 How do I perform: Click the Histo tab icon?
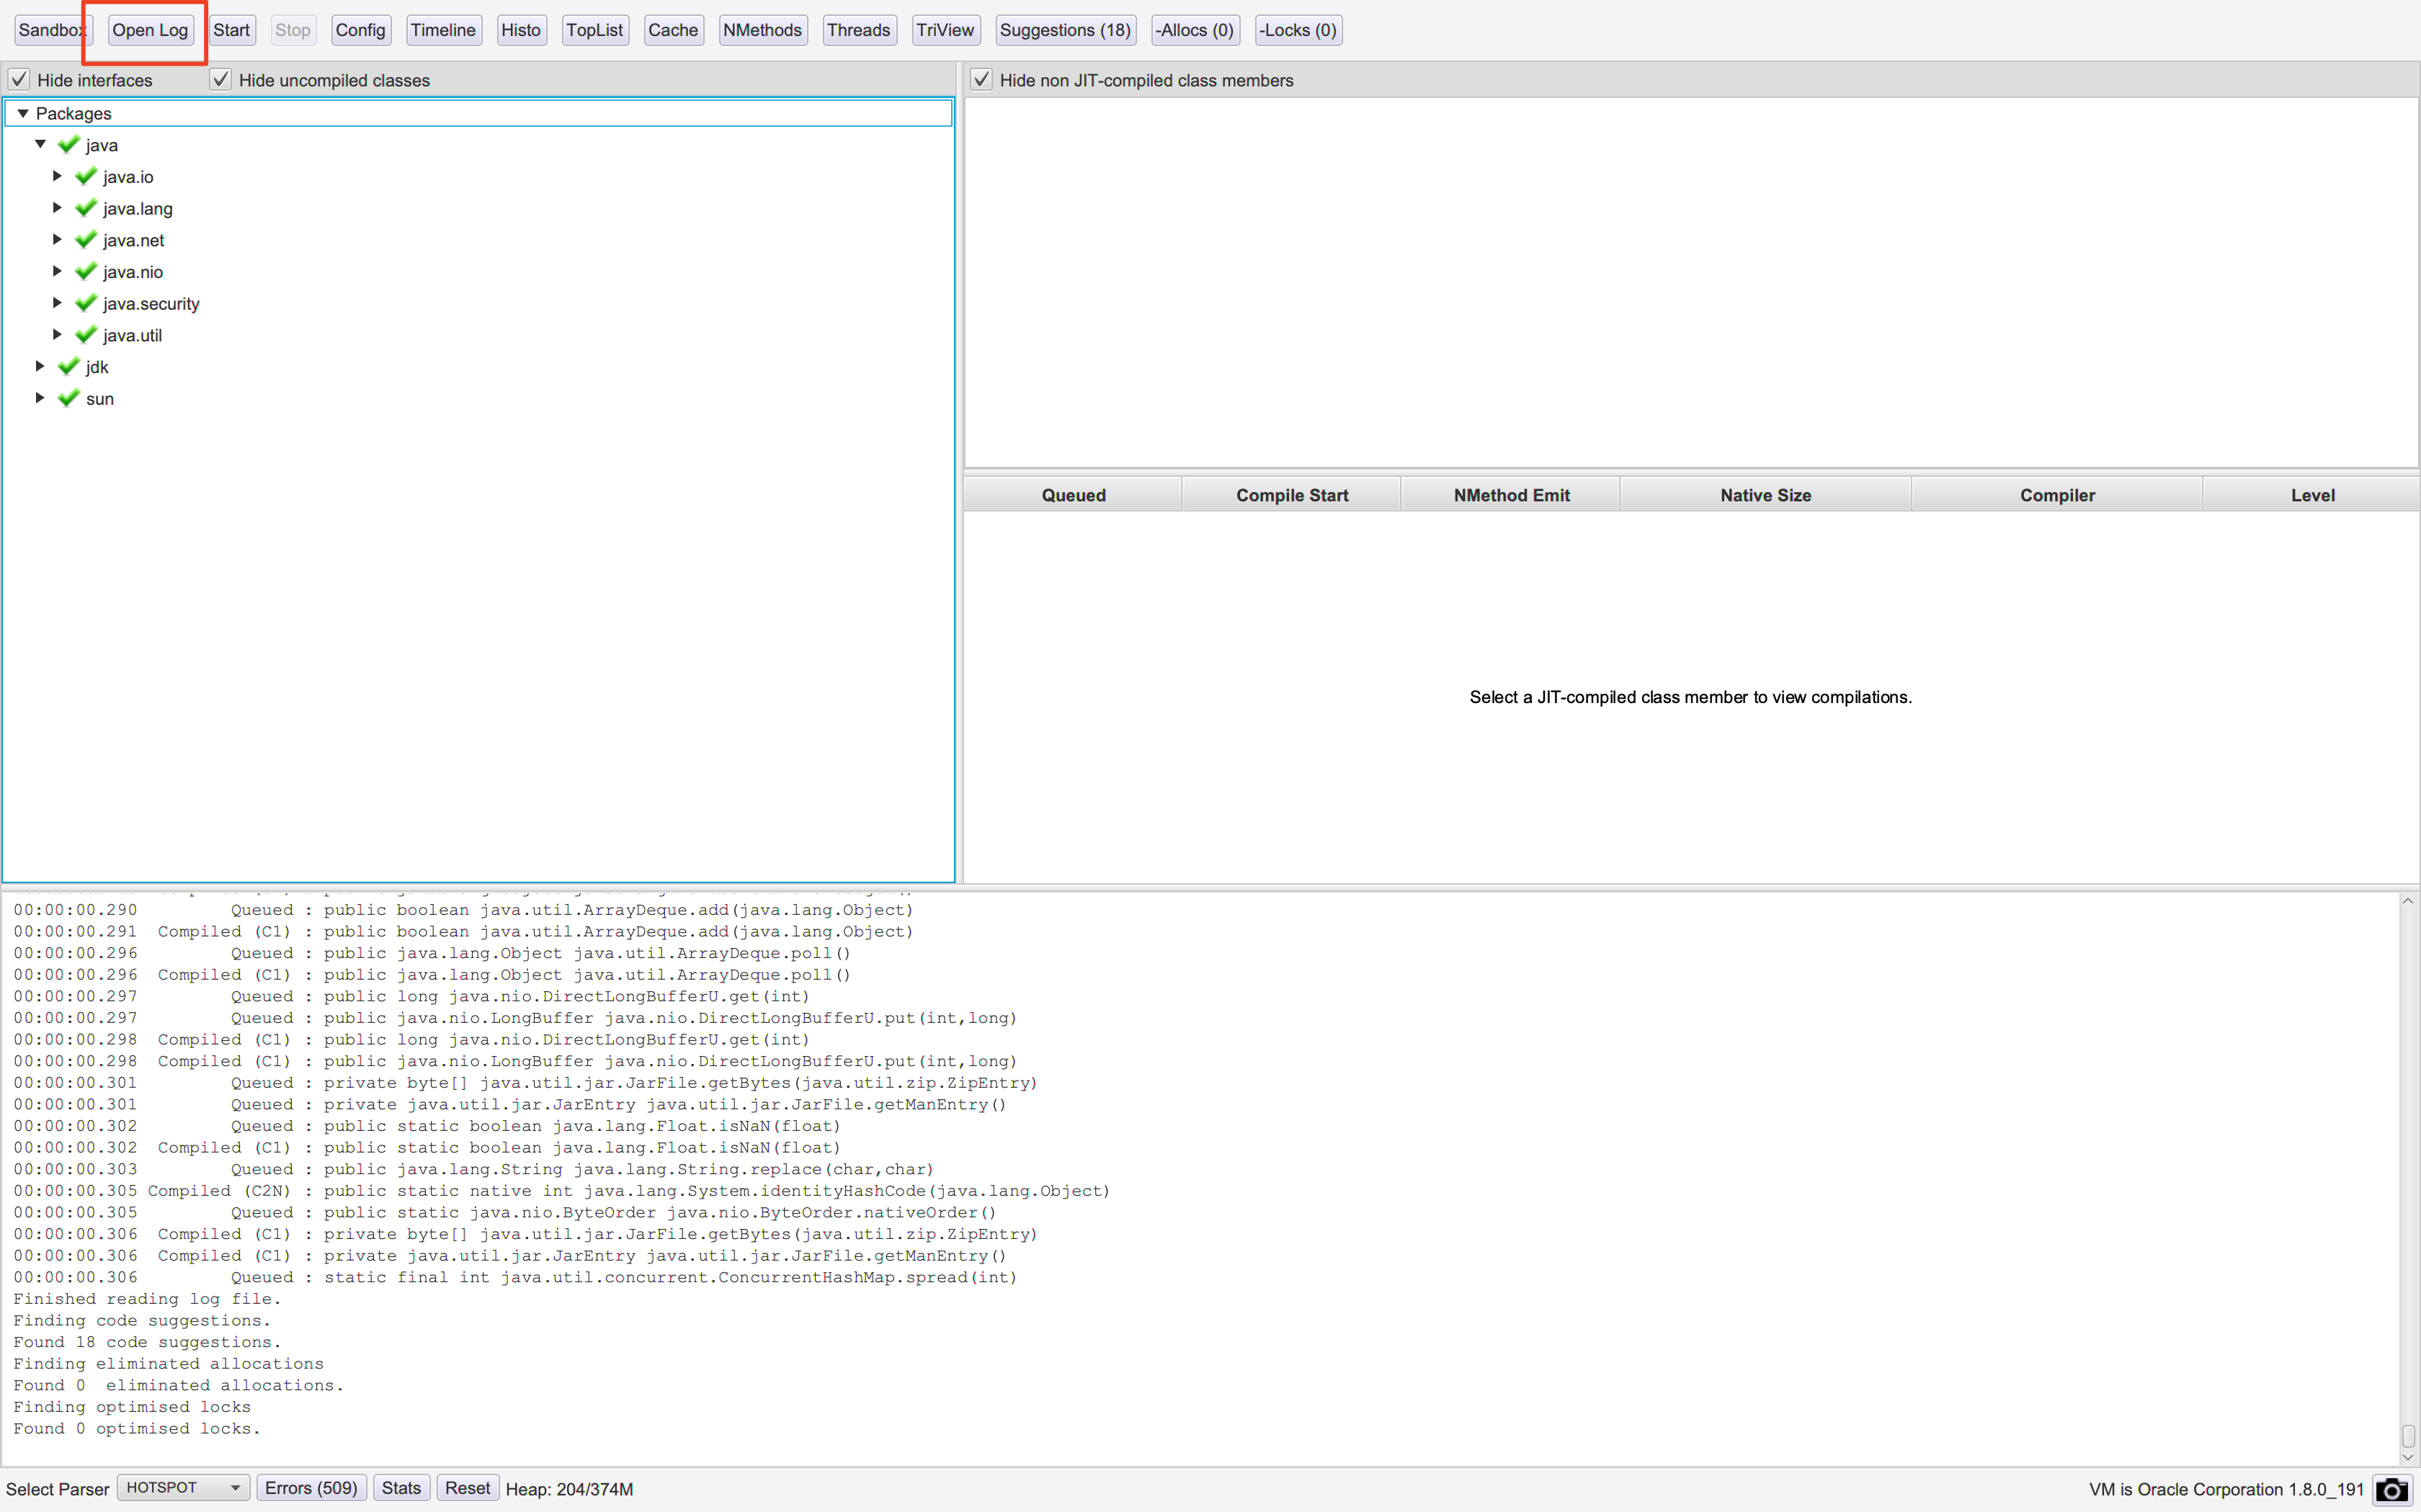pos(519,30)
